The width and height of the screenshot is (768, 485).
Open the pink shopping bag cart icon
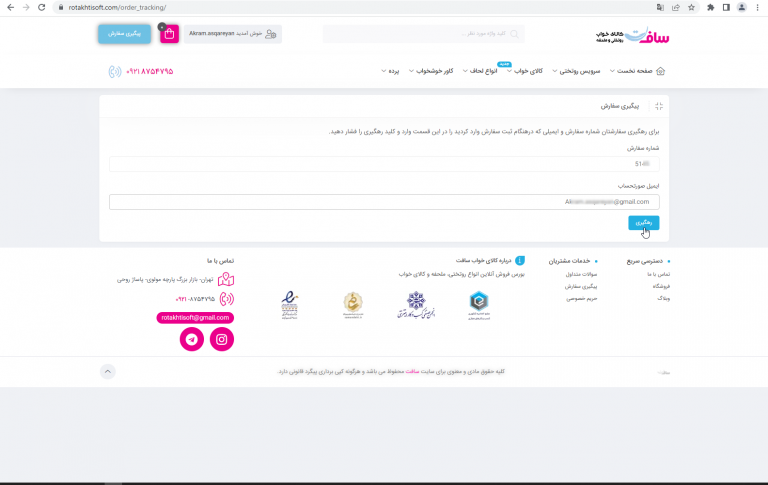click(x=169, y=34)
